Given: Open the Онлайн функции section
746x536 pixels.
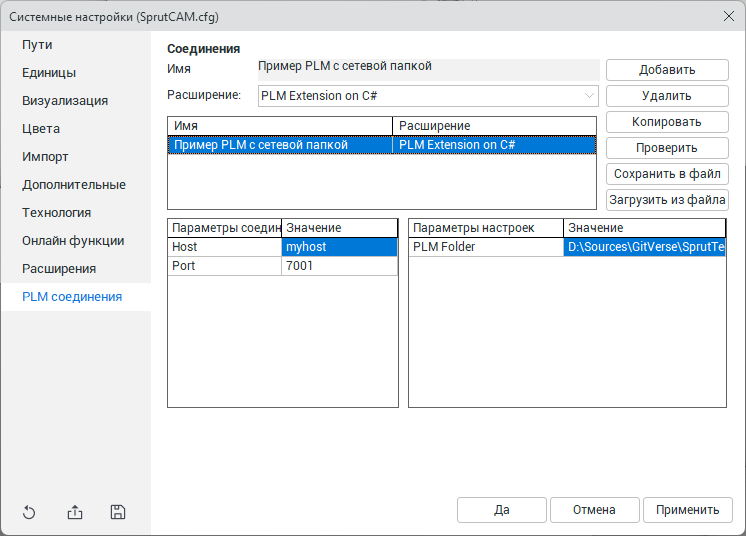Looking at the screenshot, I should click(73, 241).
